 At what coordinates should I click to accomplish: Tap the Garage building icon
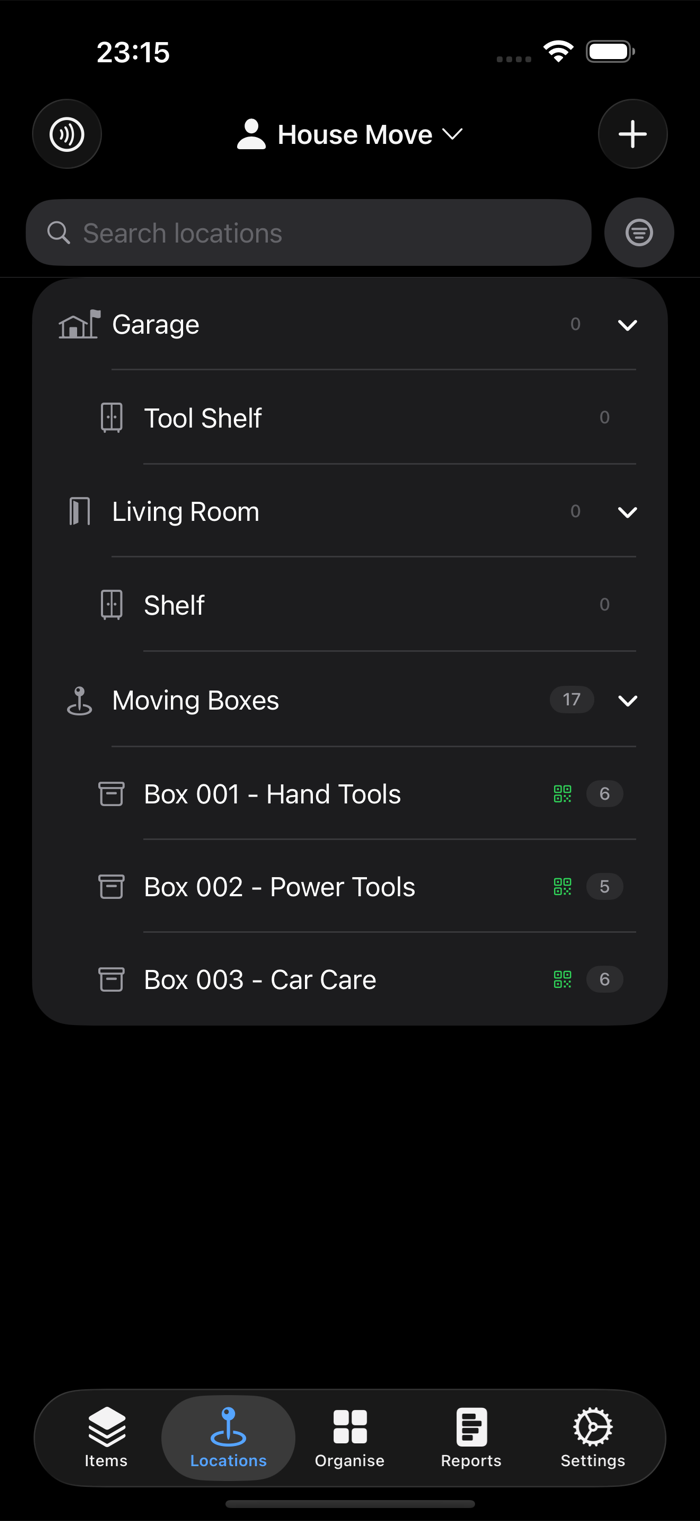pyautogui.click(x=79, y=325)
